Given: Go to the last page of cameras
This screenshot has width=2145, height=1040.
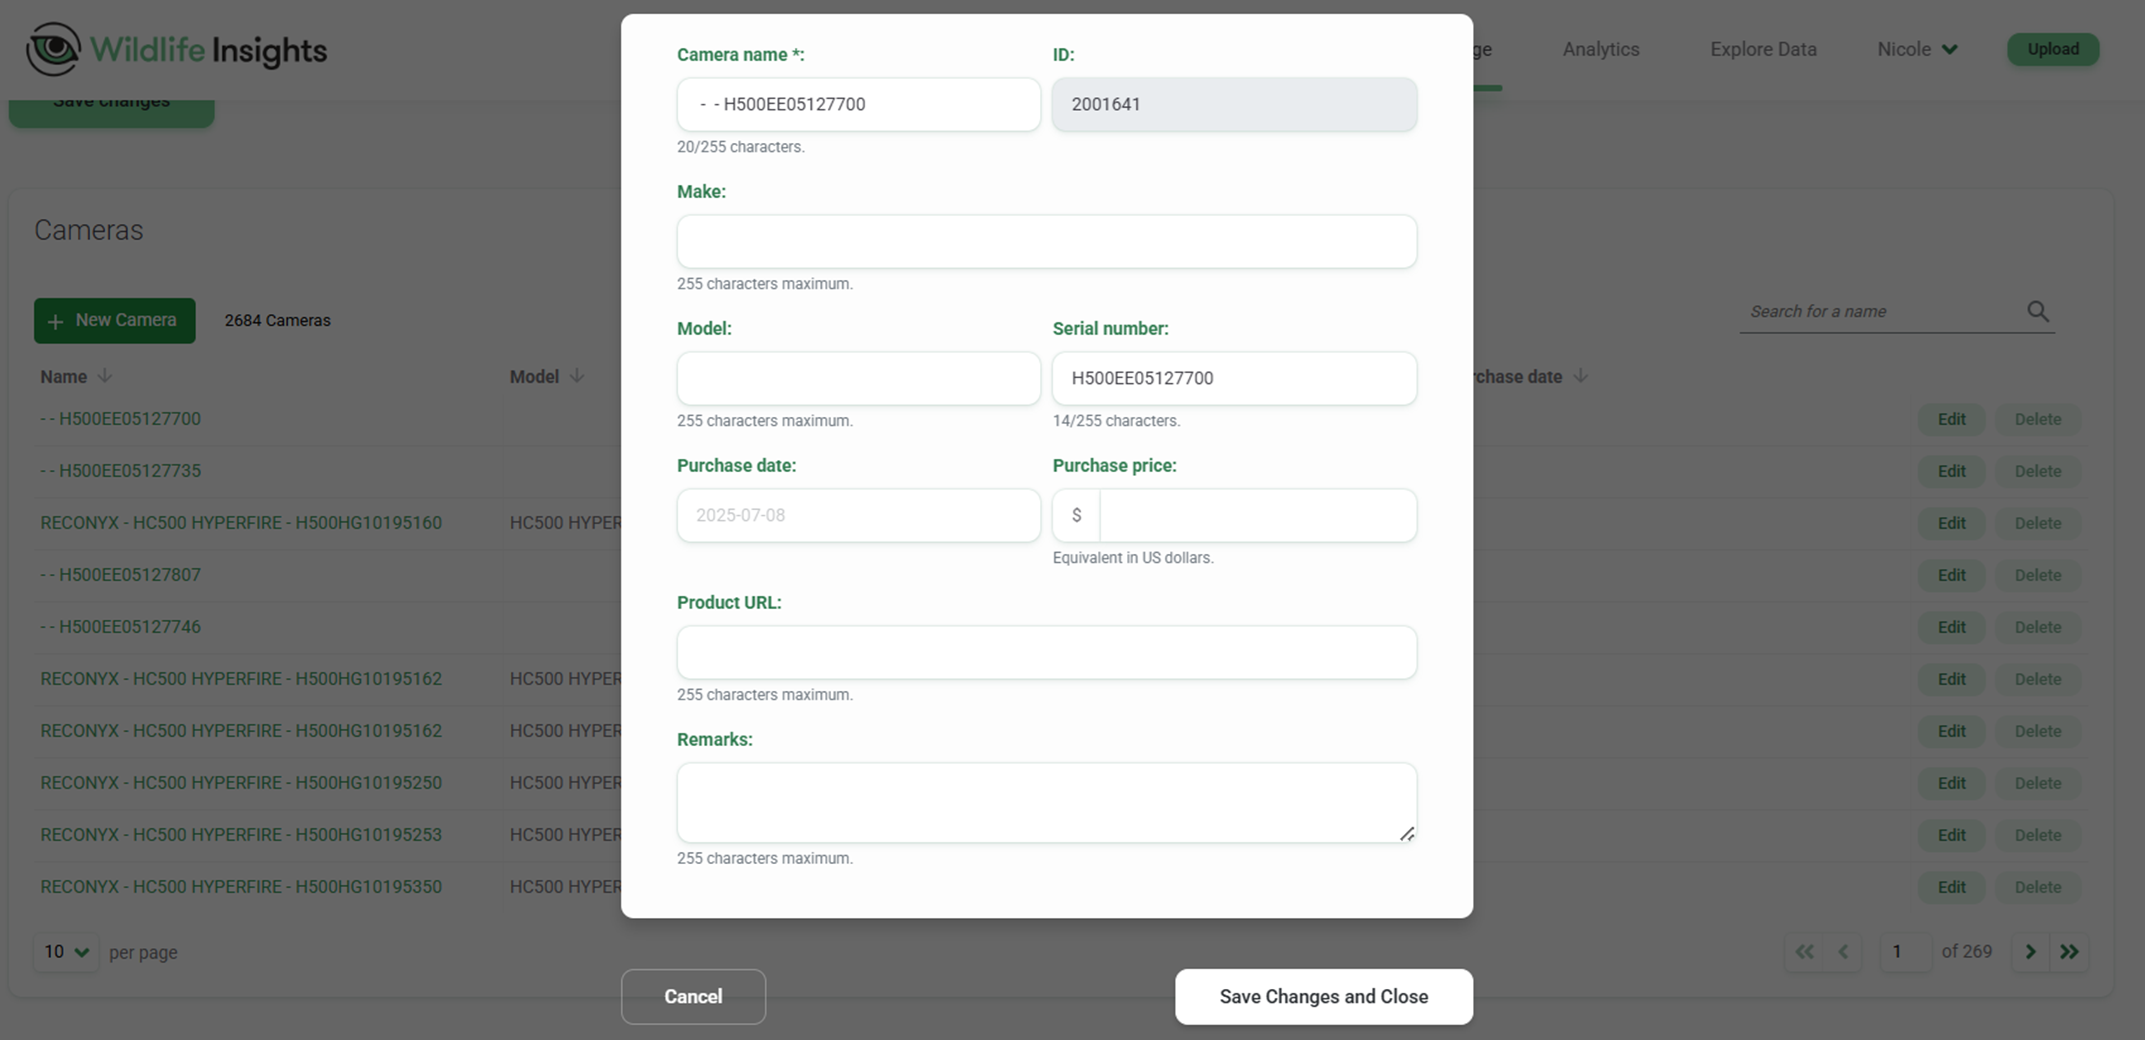Looking at the screenshot, I should [2069, 952].
